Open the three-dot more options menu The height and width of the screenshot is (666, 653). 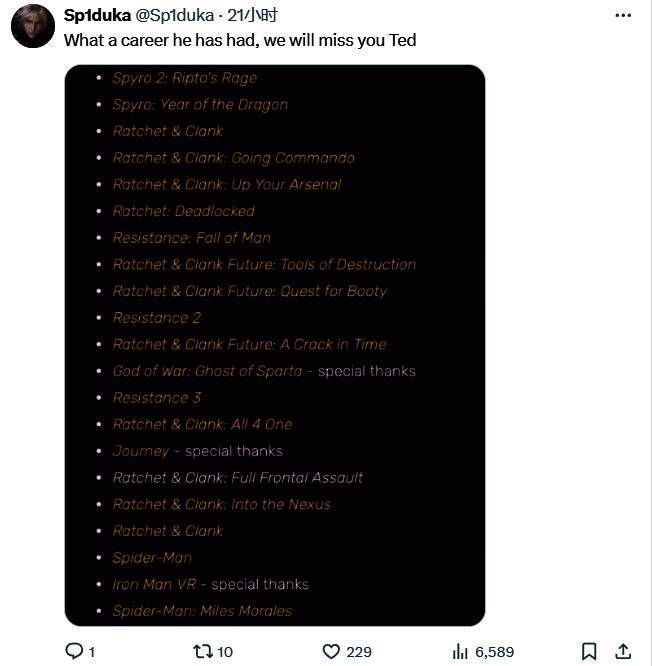(623, 15)
